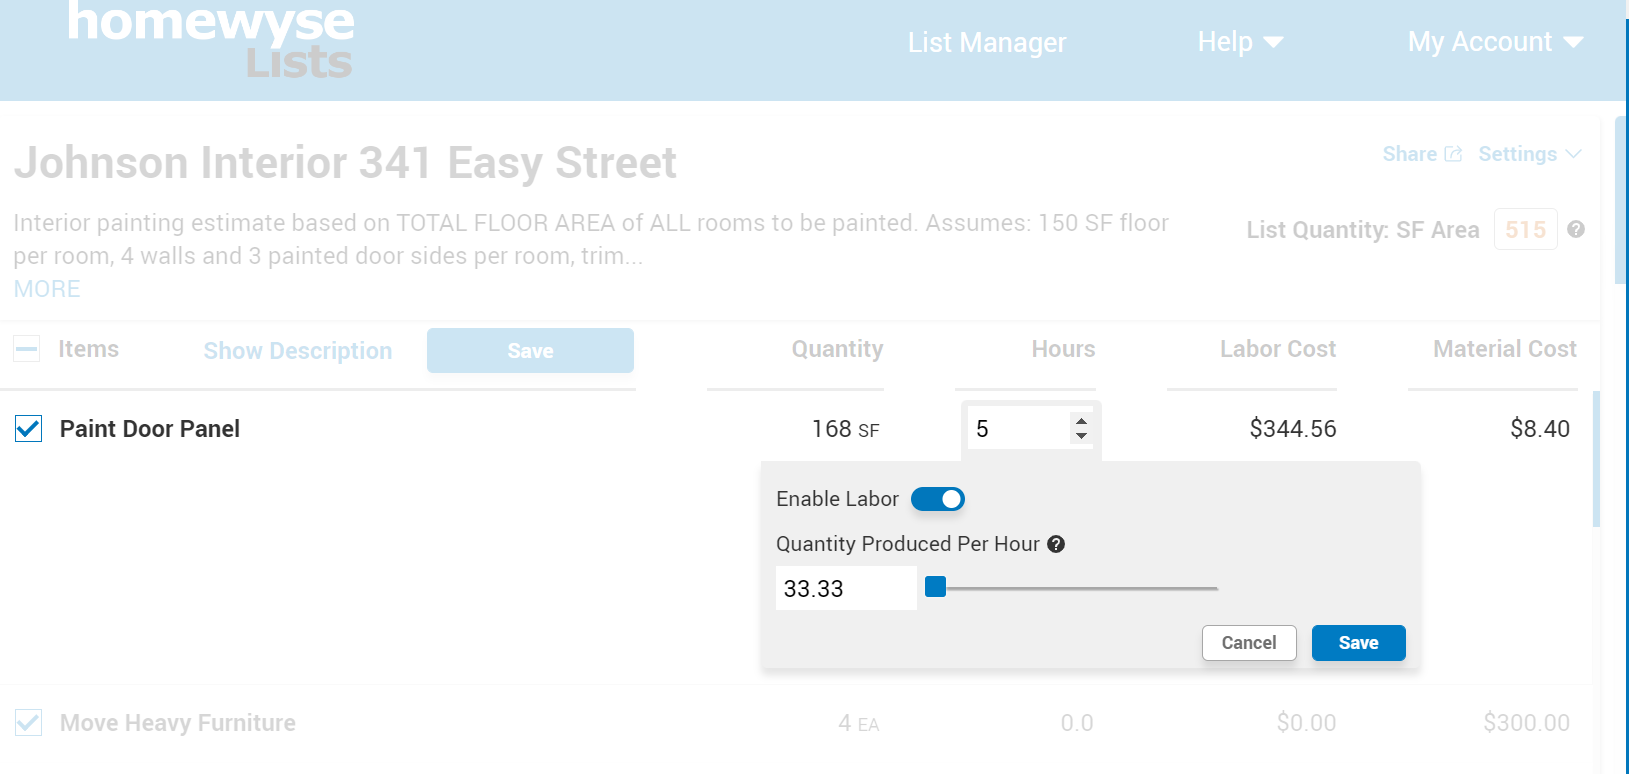Open the Share external link icon
The image size is (1629, 774).
pos(1453,154)
